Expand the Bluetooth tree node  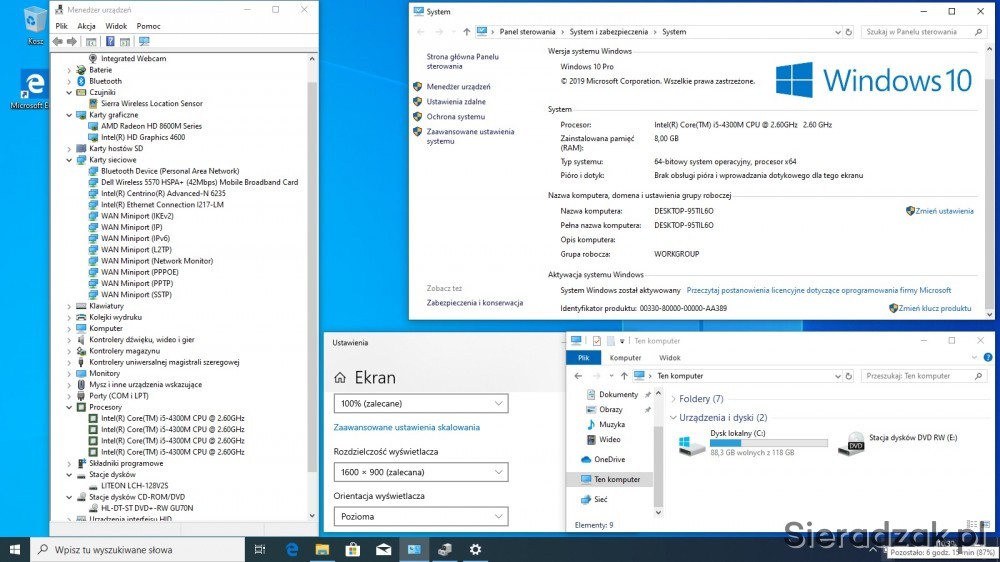(69, 82)
